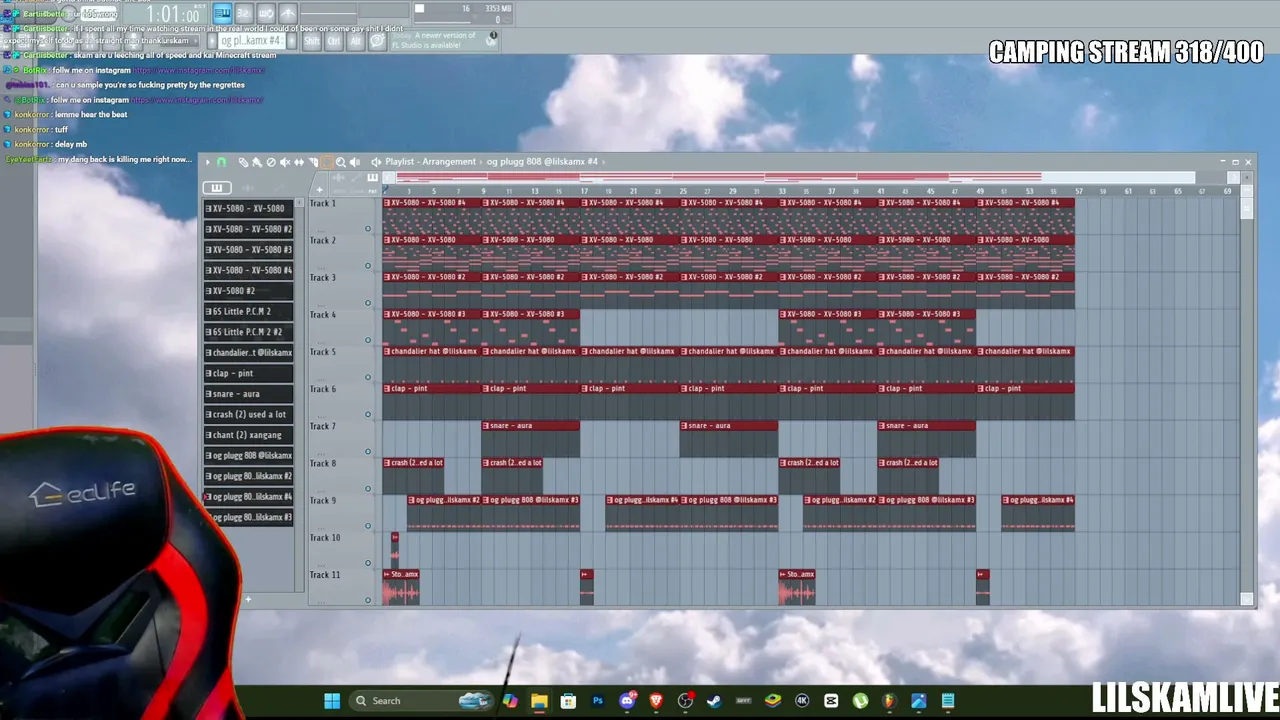Click the first clap - pint clip on Track 6

(x=431, y=402)
